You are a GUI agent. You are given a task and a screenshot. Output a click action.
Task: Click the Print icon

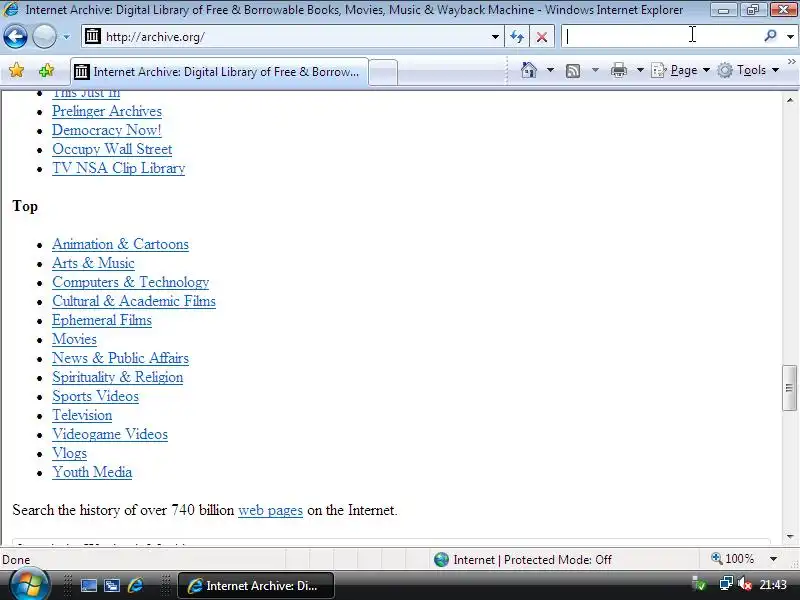click(618, 70)
